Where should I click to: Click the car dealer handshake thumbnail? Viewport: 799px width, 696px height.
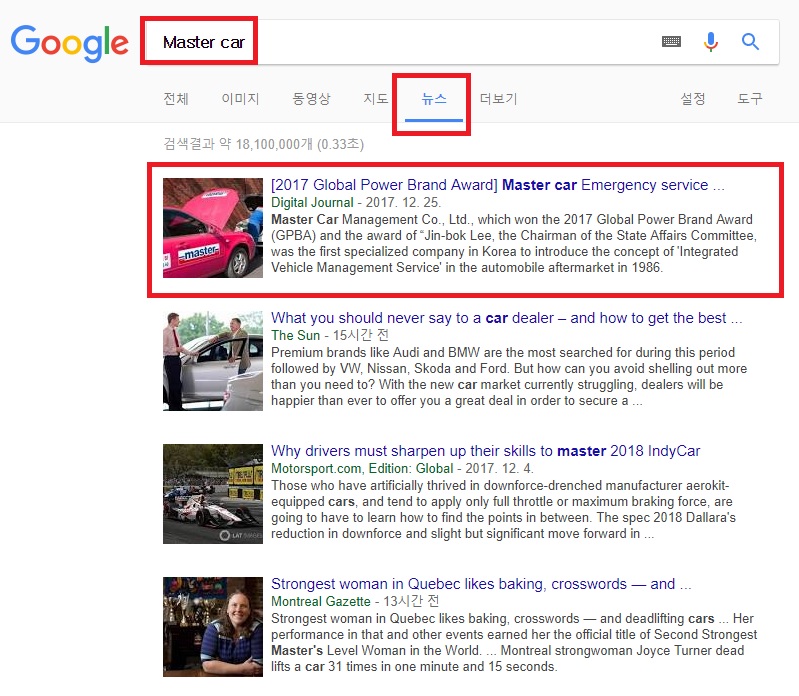click(x=213, y=361)
